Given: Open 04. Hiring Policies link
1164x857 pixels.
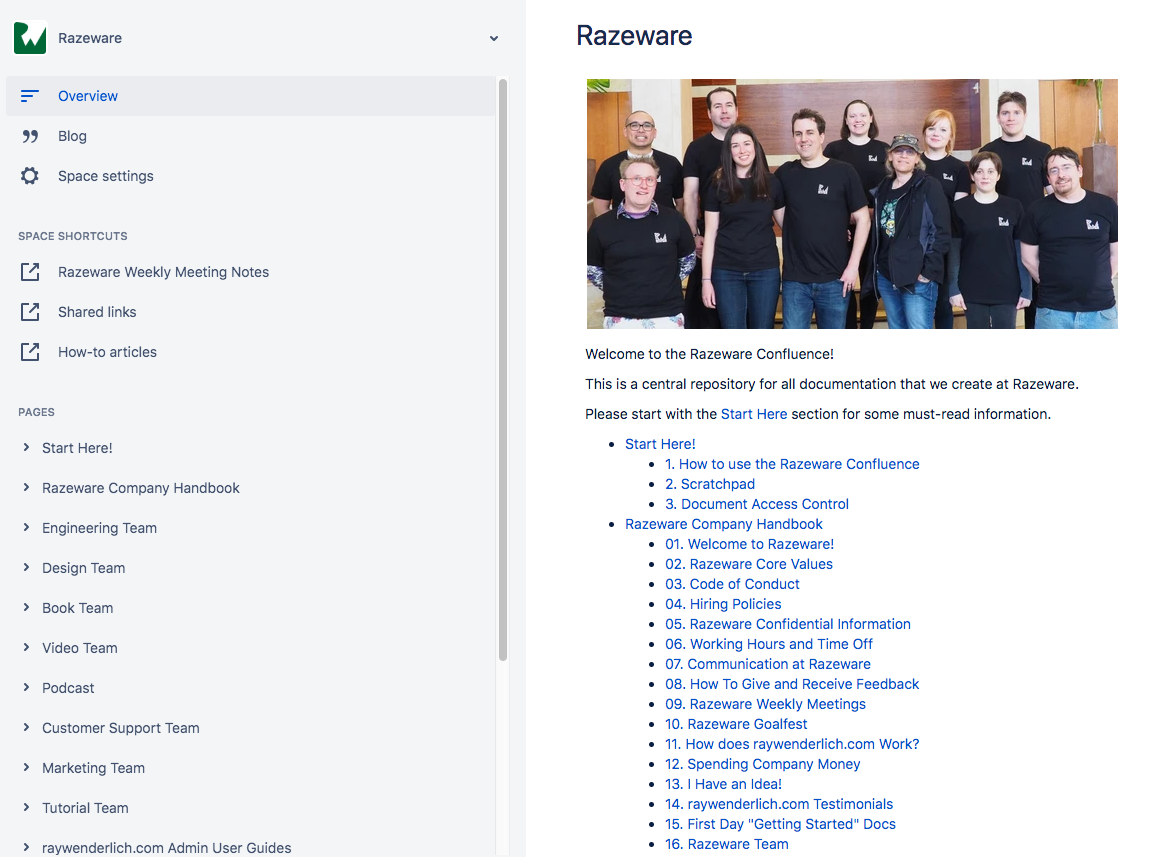Looking at the screenshot, I should 723,604.
